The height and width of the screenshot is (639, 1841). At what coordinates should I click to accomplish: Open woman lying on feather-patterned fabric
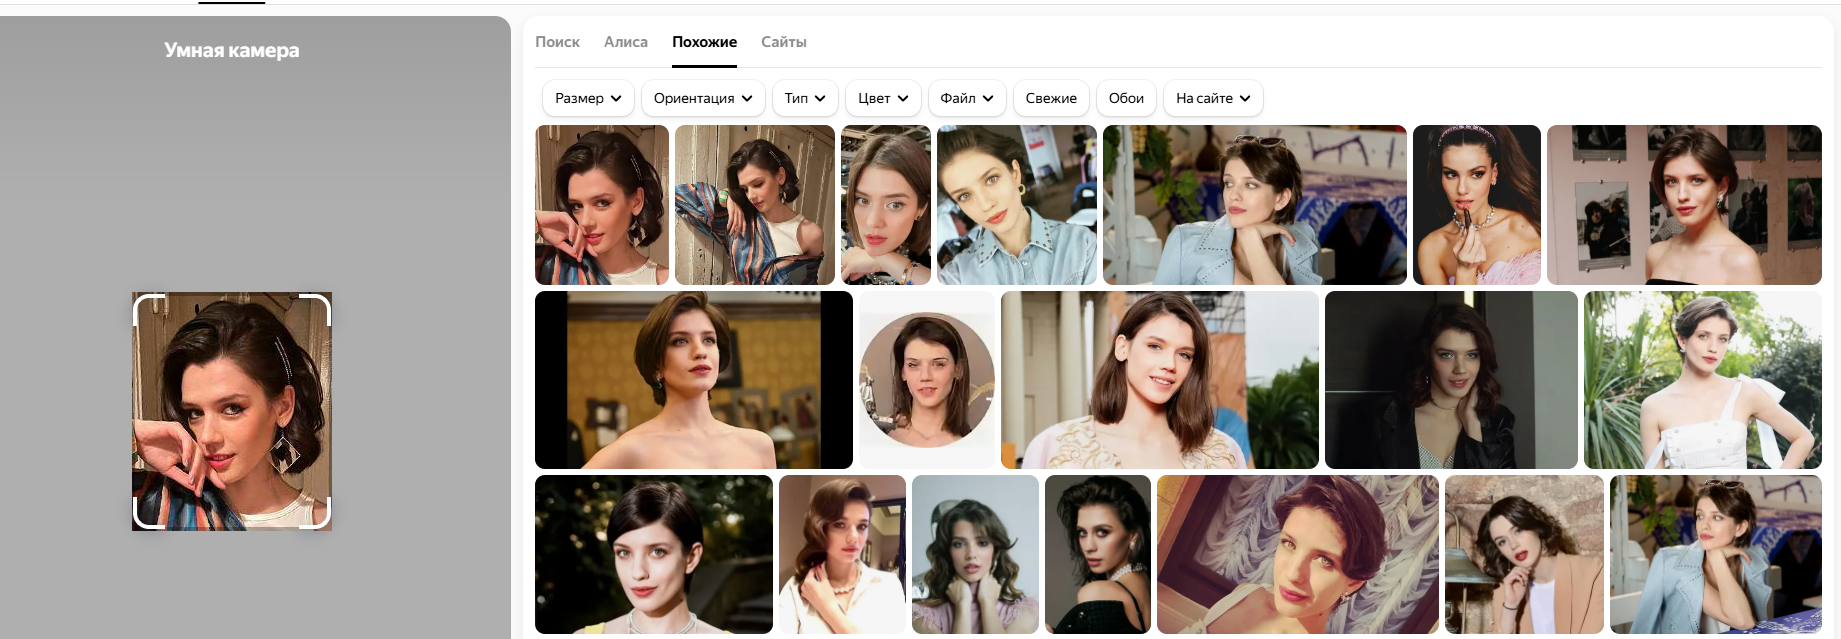click(1298, 554)
